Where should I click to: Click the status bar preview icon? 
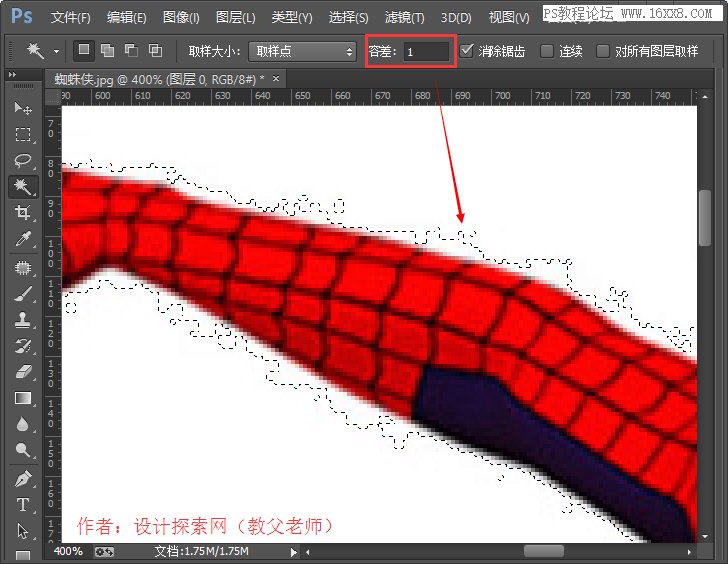point(104,552)
